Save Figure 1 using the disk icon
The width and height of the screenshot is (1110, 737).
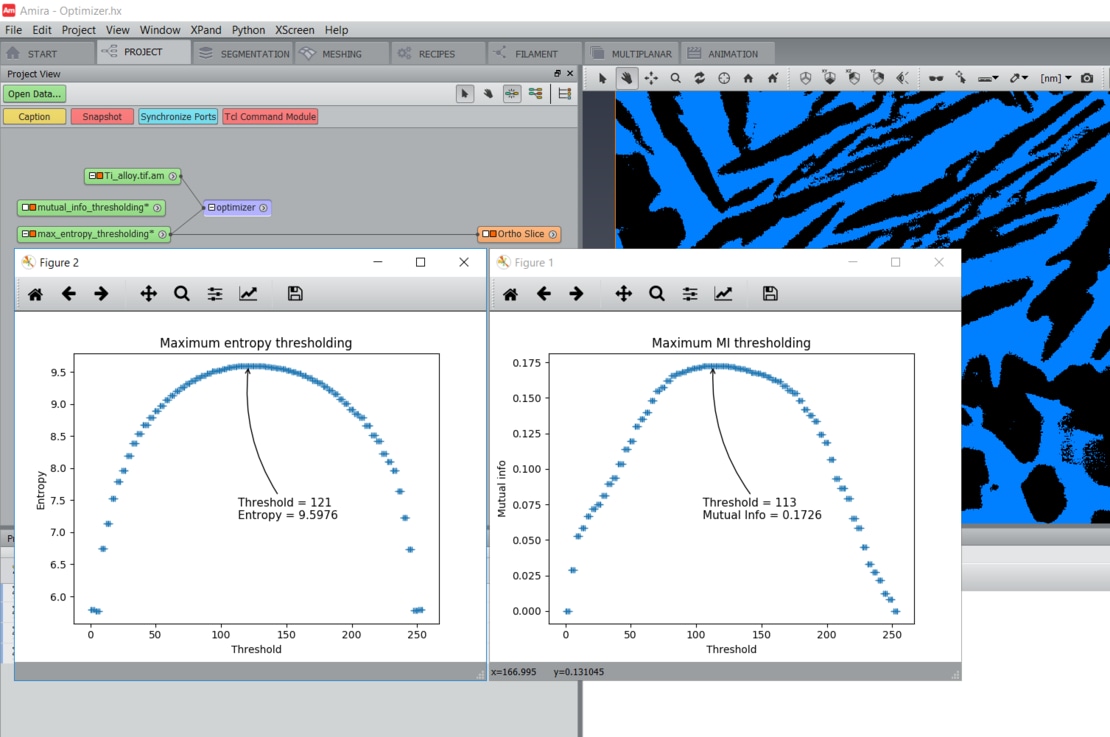[770, 293]
